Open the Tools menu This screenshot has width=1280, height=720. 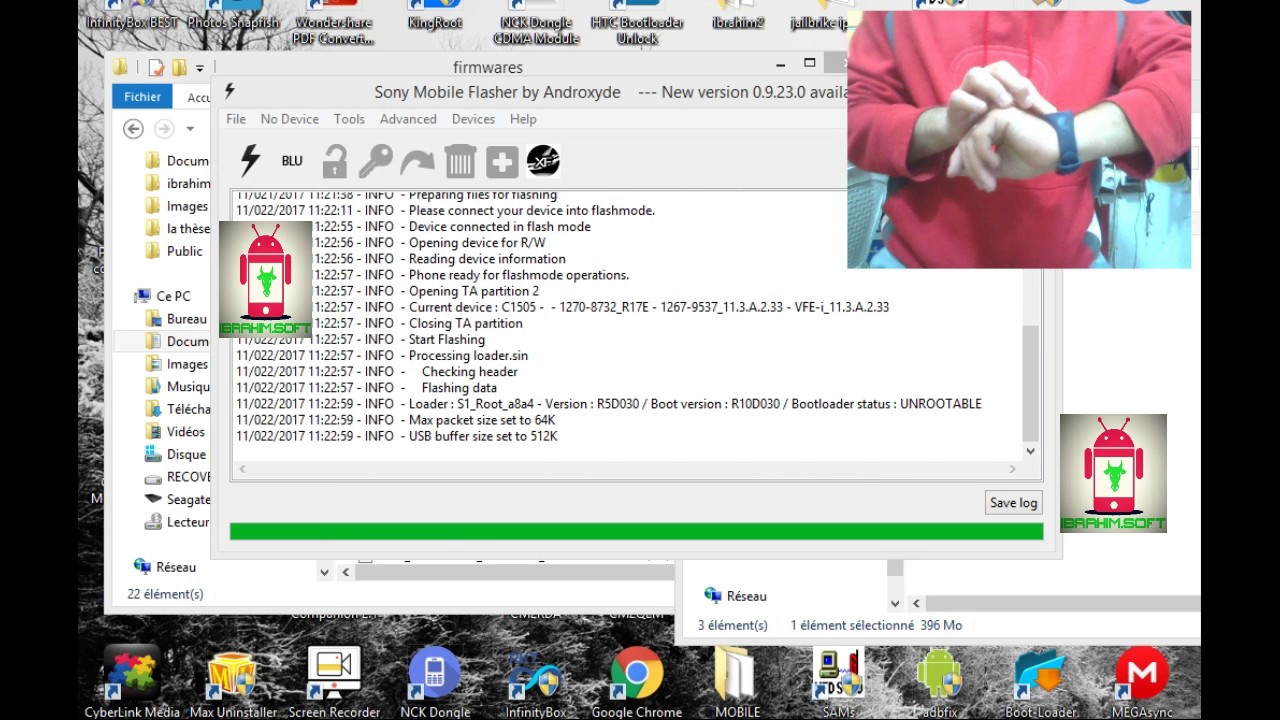pos(349,119)
